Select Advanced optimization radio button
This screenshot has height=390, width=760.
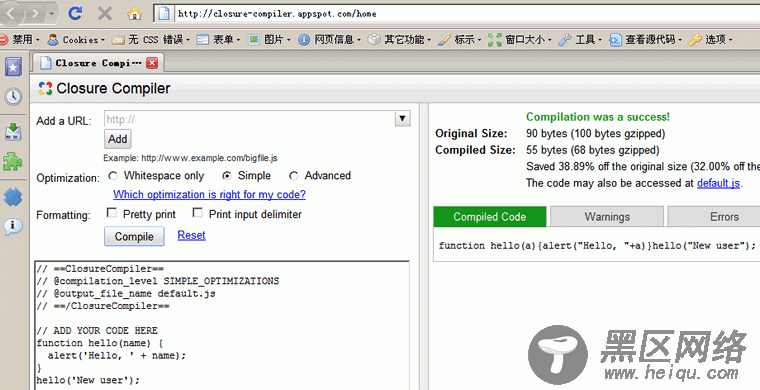pyautogui.click(x=293, y=176)
